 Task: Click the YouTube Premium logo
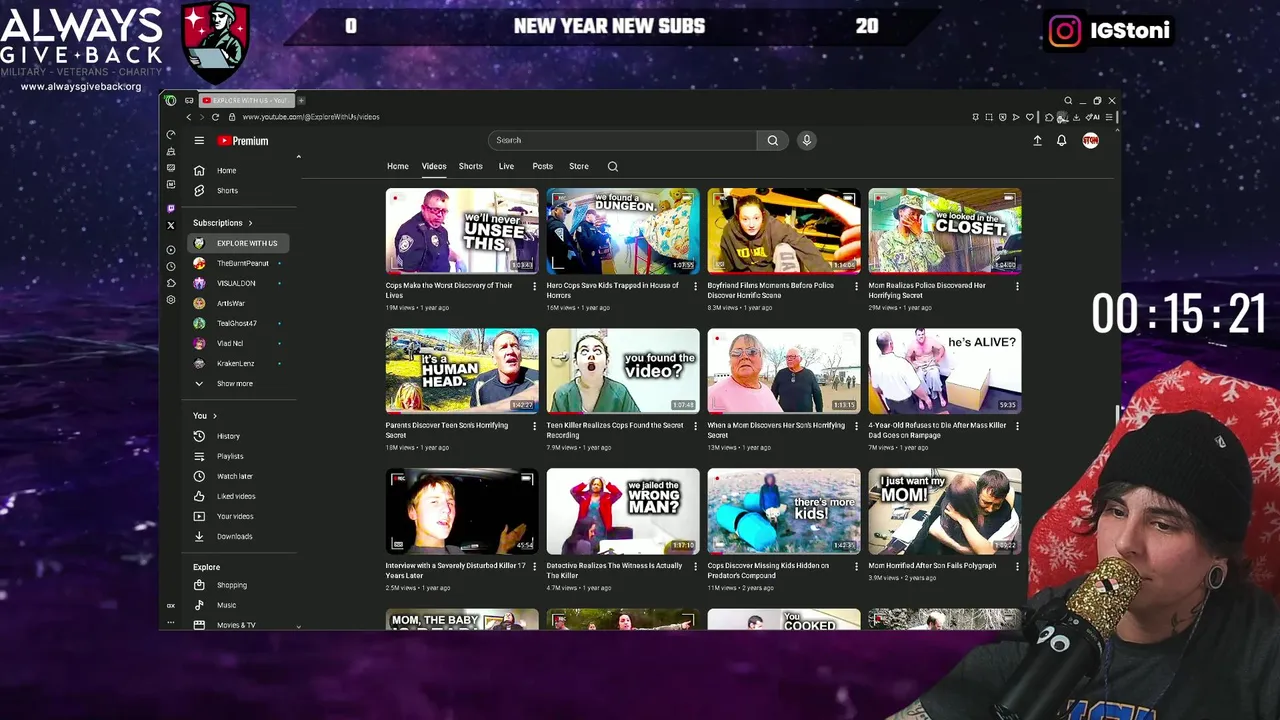(x=243, y=141)
